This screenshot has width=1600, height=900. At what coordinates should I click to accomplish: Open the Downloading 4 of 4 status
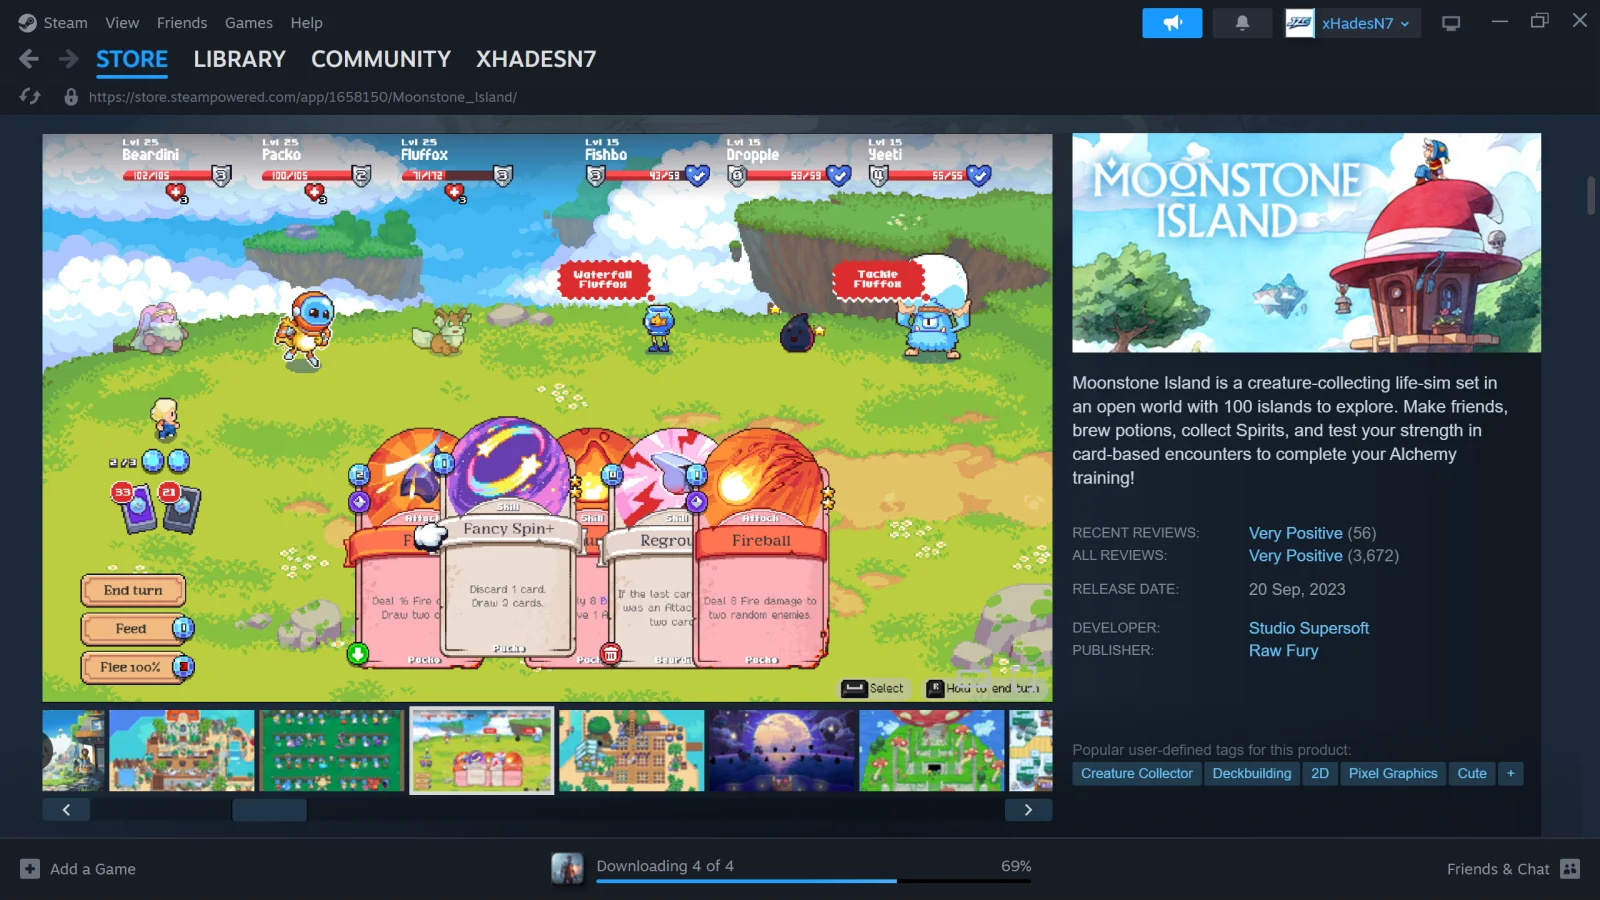[665, 866]
